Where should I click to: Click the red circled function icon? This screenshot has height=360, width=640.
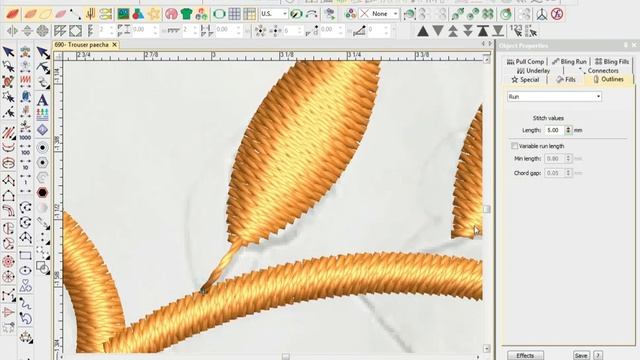[557, 14]
